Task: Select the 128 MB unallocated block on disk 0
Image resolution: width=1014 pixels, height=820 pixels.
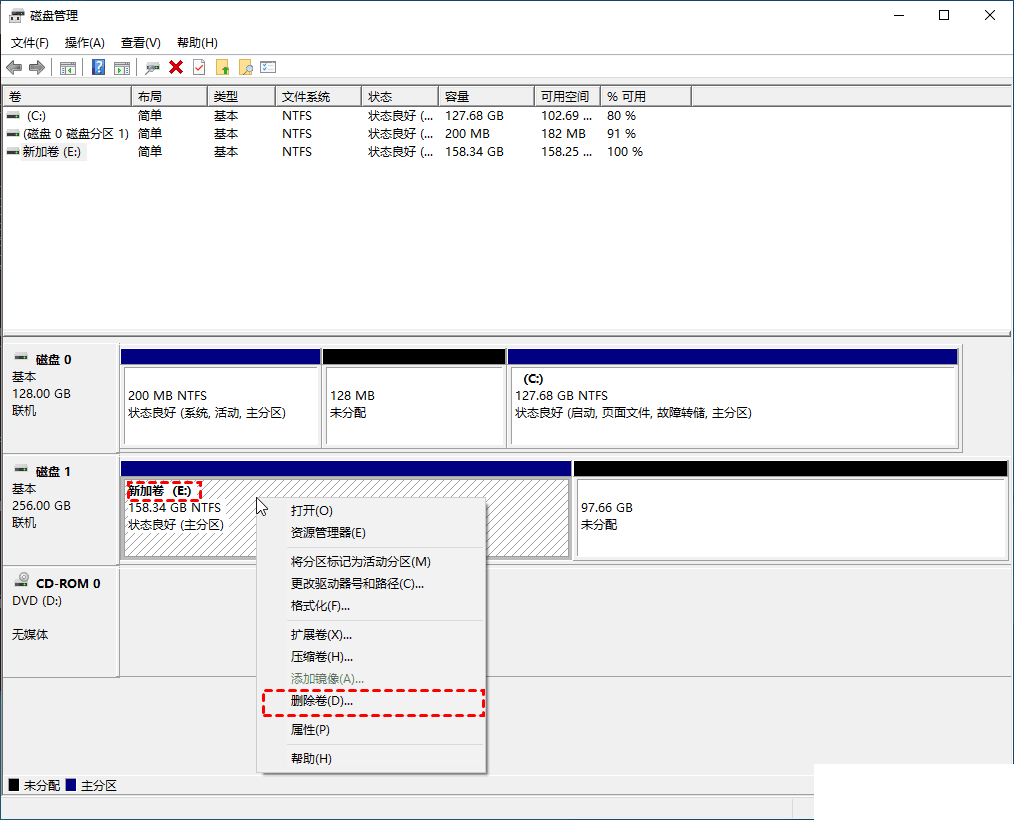Action: tap(414, 397)
